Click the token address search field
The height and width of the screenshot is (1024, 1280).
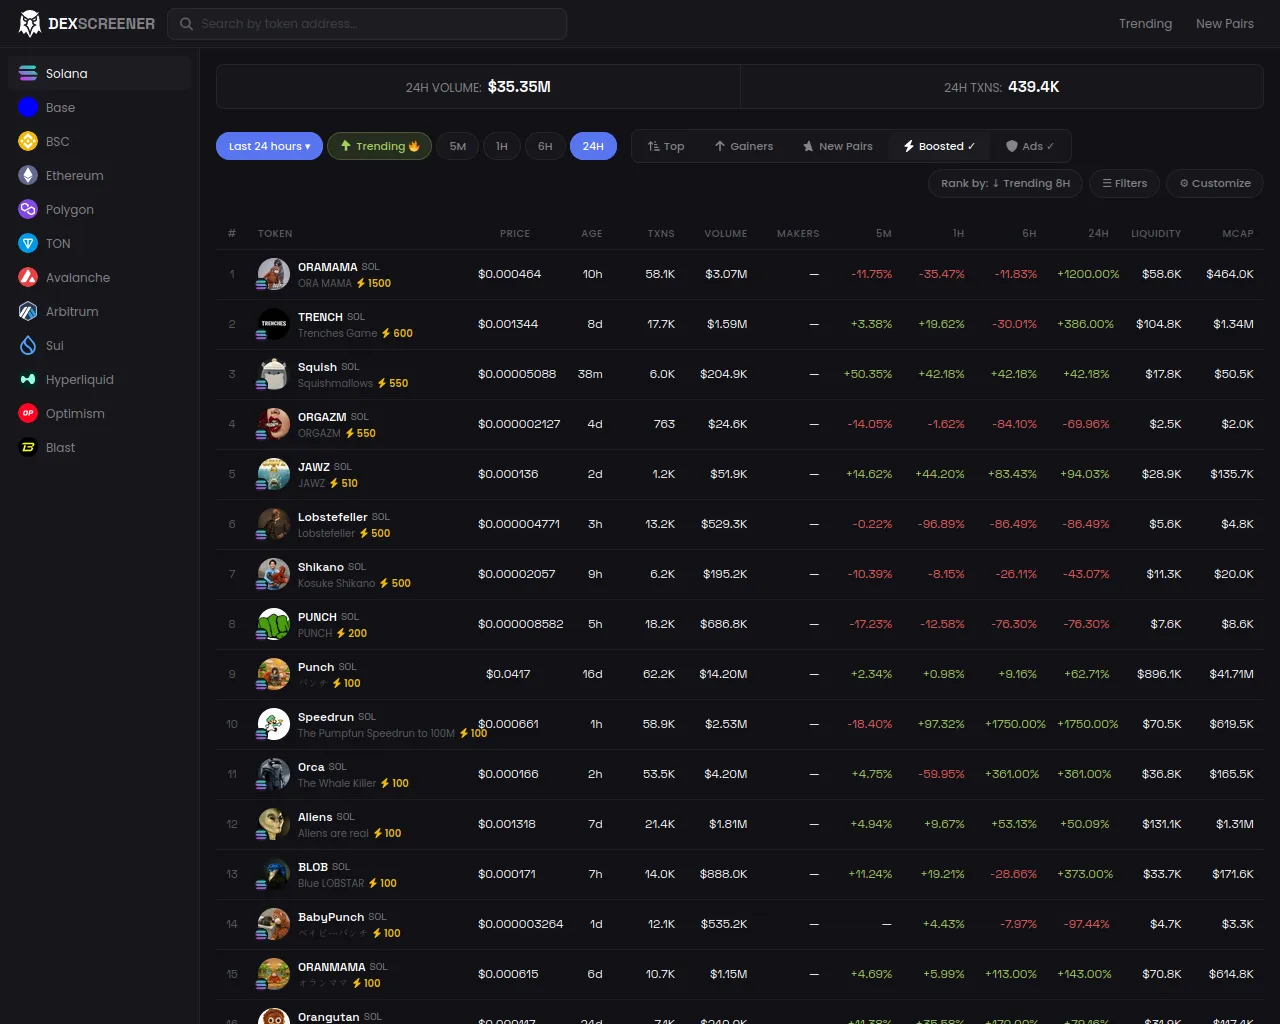click(367, 24)
